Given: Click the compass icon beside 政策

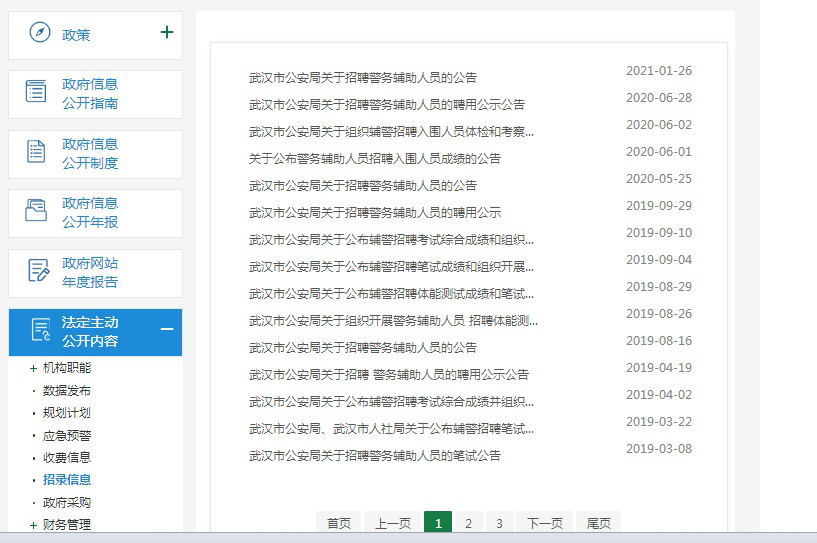Looking at the screenshot, I should pos(40,32).
